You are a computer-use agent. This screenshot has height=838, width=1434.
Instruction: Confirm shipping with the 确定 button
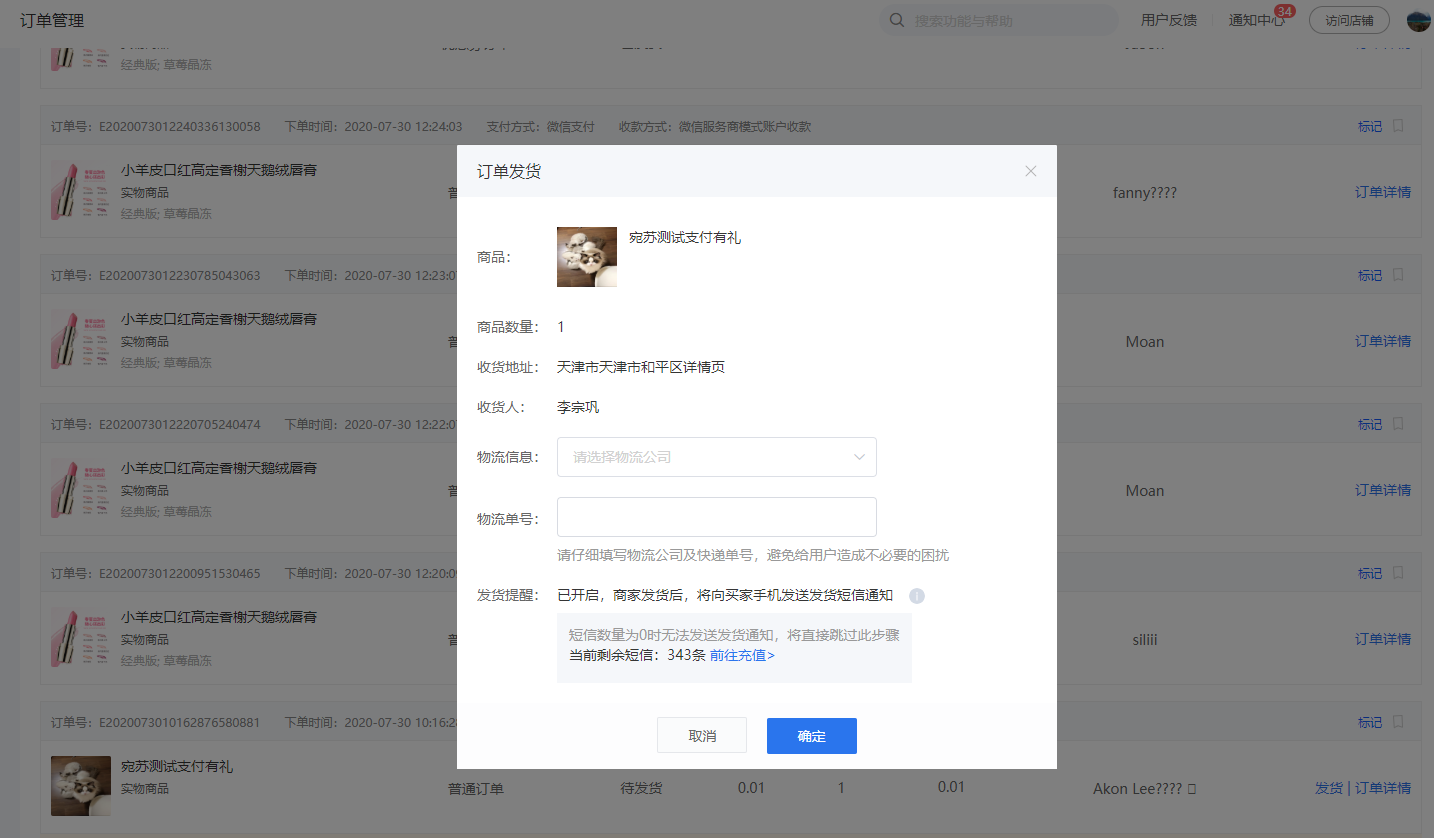pyautogui.click(x=812, y=735)
